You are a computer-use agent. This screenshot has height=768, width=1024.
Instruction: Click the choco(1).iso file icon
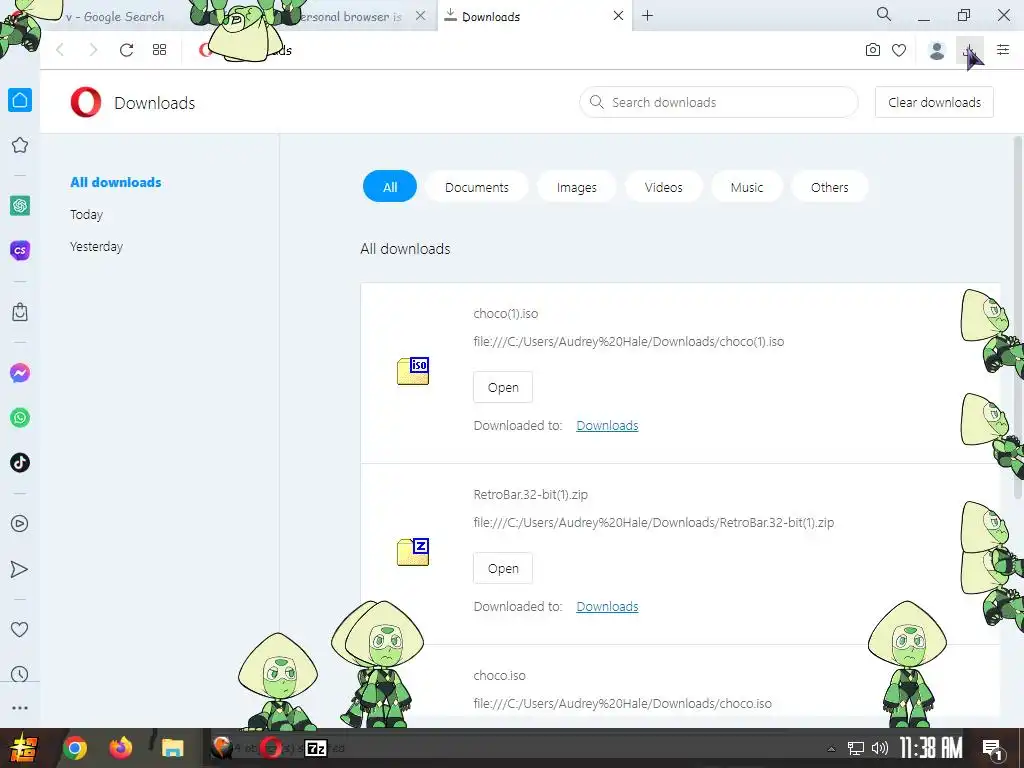[x=413, y=371]
